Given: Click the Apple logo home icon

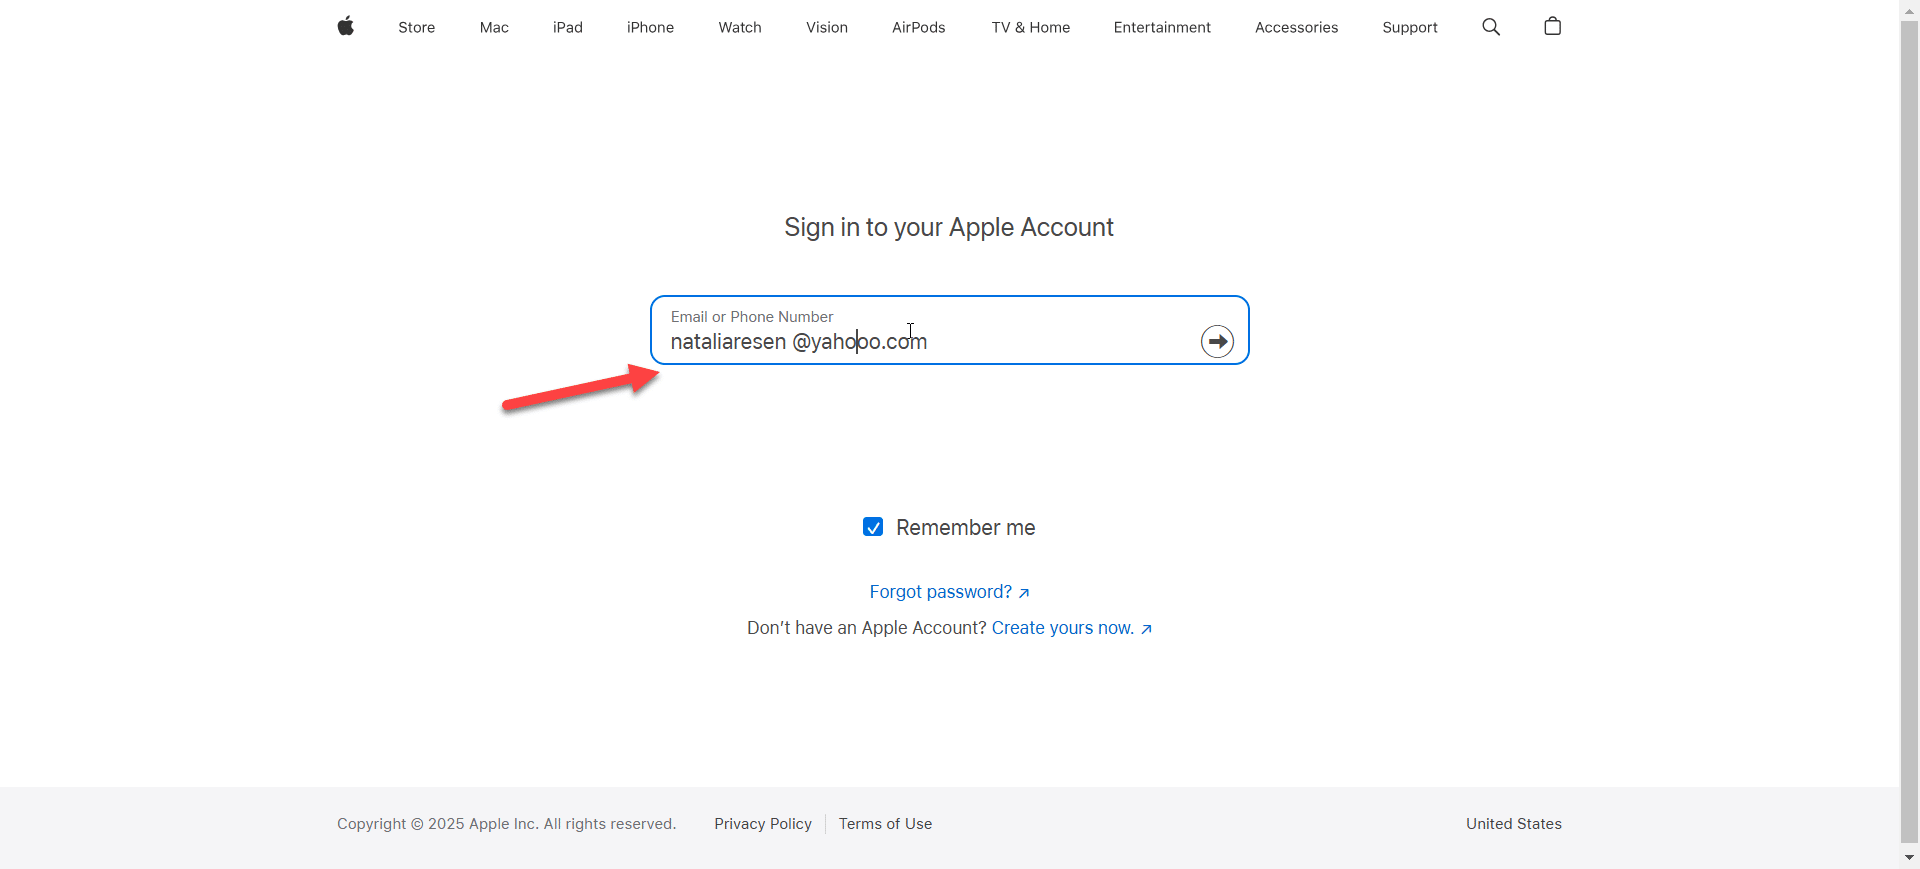Looking at the screenshot, I should click(346, 27).
